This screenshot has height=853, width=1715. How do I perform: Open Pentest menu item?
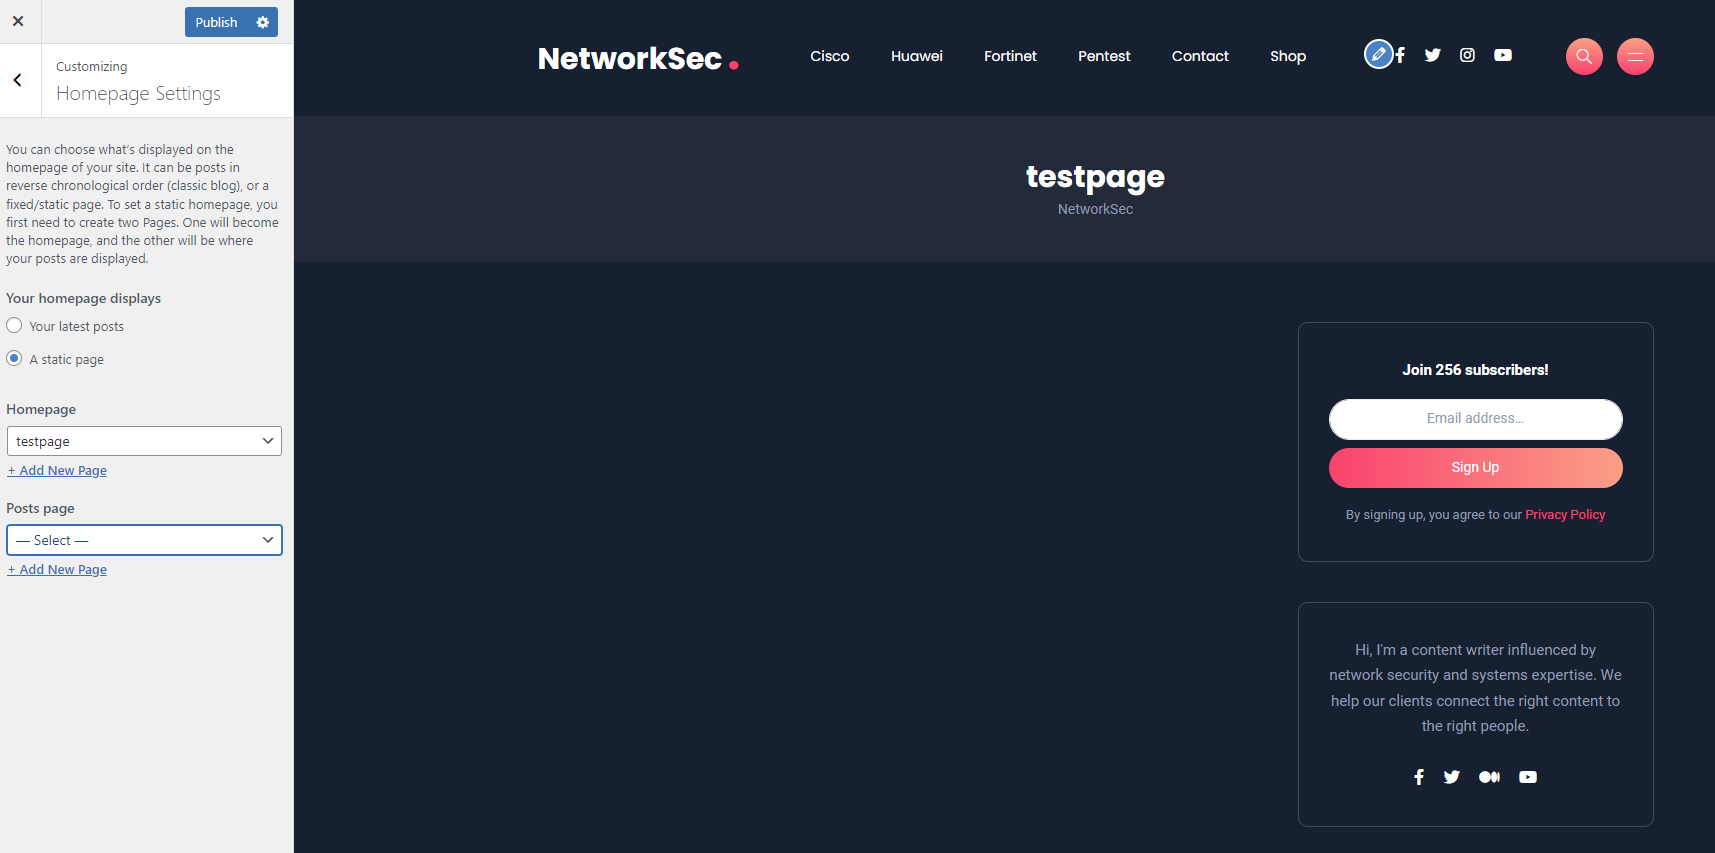[x=1104, y=56]
